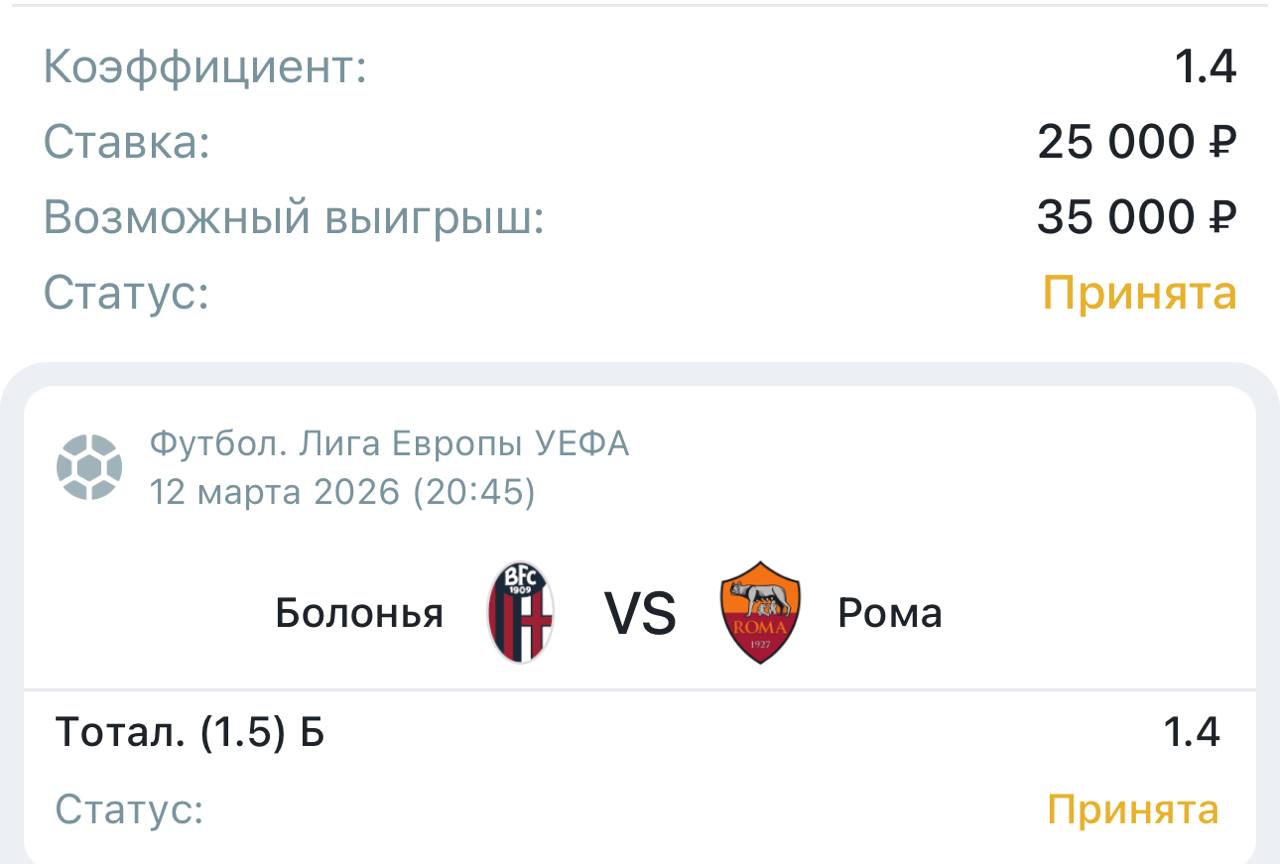This screenshot has width=1280, height=864.
Task: Click the Статус label under Возможный выигрыш
Action: [126, 293]
